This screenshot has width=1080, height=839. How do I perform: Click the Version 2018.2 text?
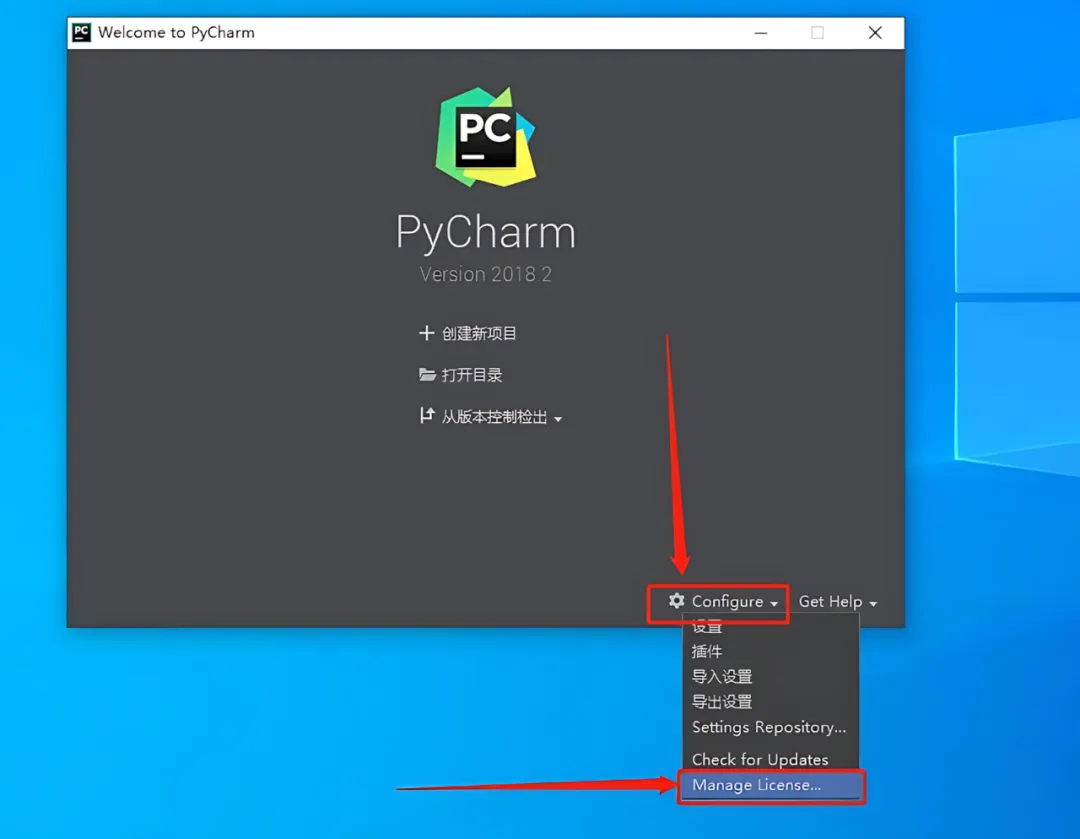[x=486, y=274]
